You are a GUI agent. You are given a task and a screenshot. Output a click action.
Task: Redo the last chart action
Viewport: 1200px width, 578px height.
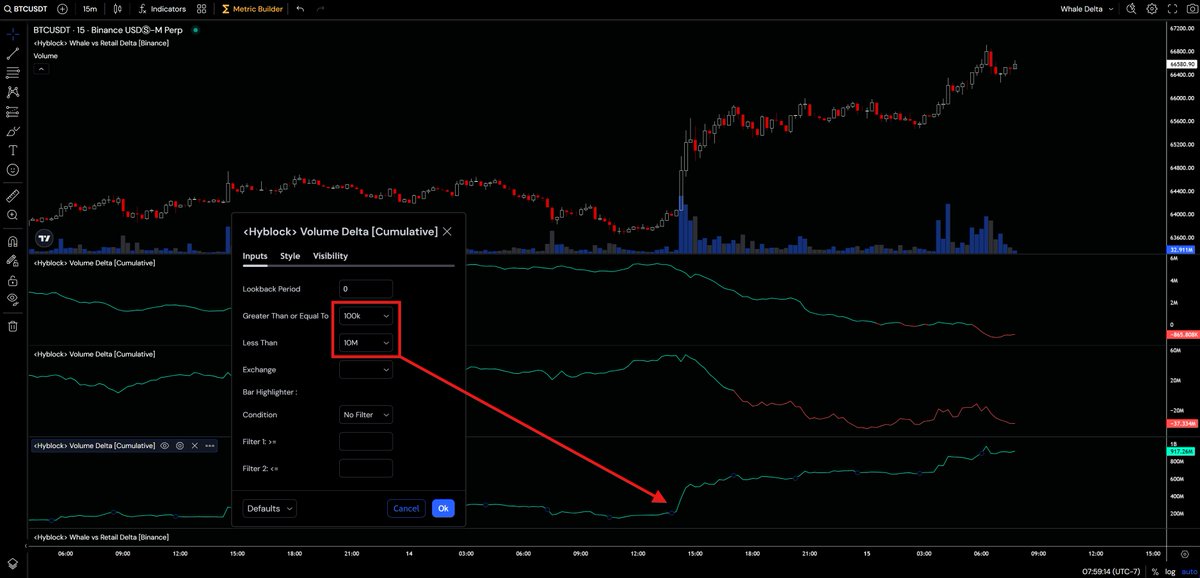320,9
